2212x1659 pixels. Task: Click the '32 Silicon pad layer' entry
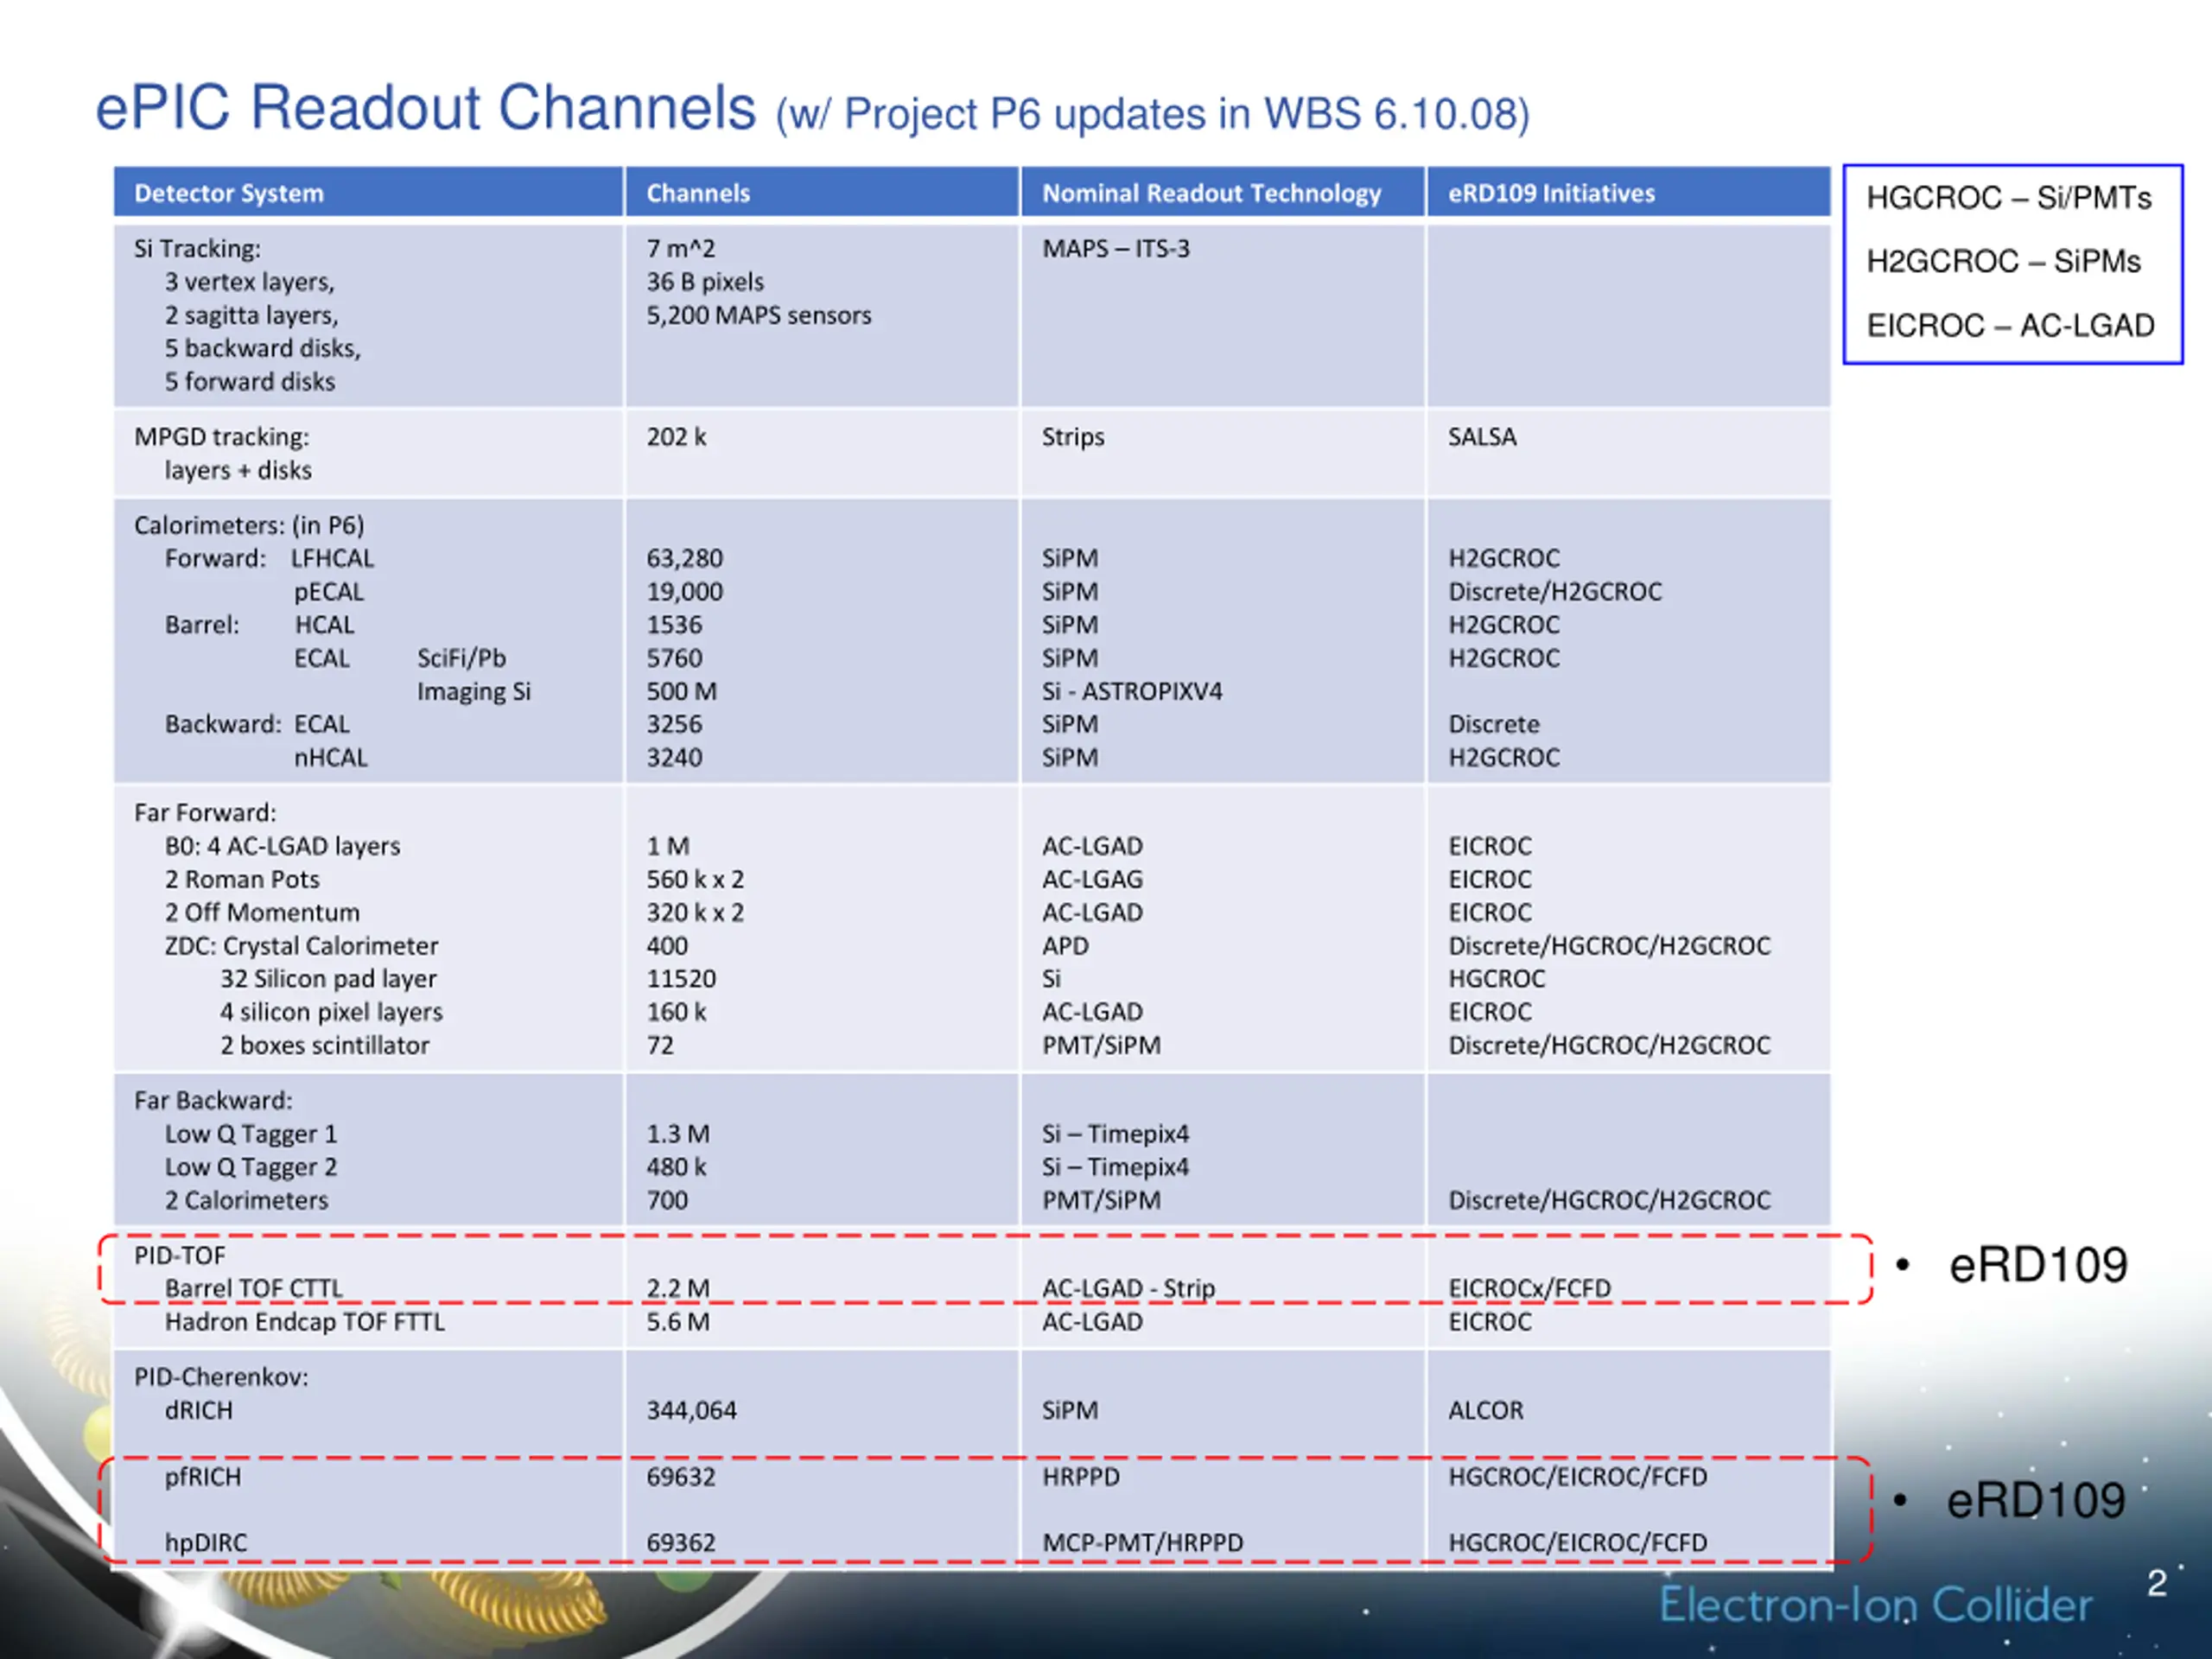(x=329, y=979)
